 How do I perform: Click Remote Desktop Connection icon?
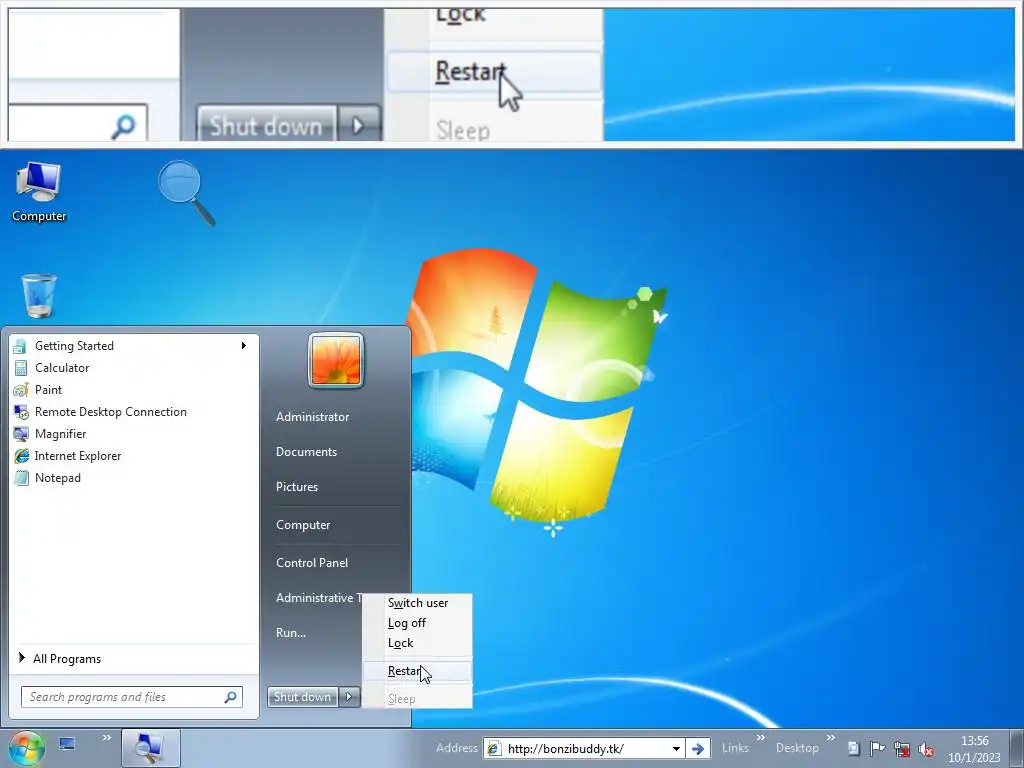(x=21, y=412)
